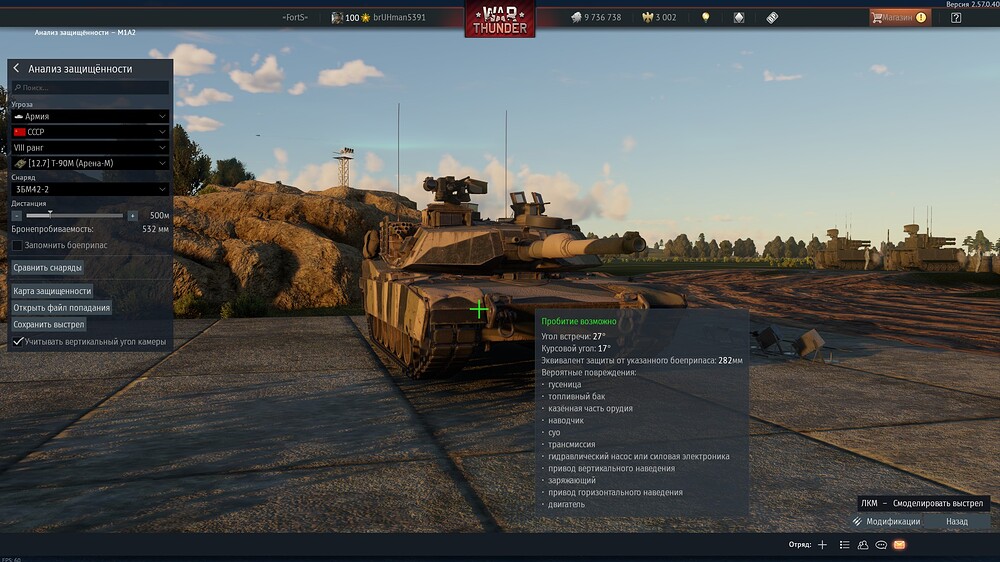This screenshot has height=562, width=1000.
Task: Enable the Запомнить боеприпас checkbox
Action: click(17, 246)
